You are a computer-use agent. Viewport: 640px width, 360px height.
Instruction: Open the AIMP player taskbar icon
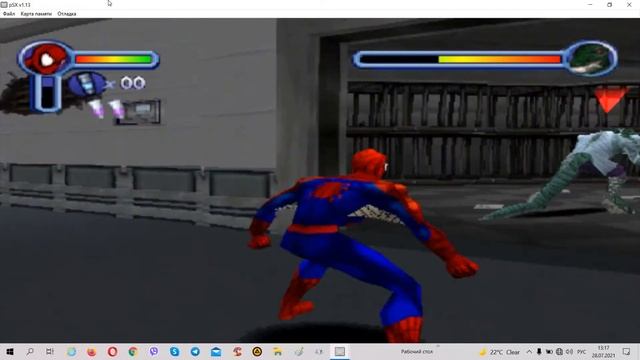257,351
